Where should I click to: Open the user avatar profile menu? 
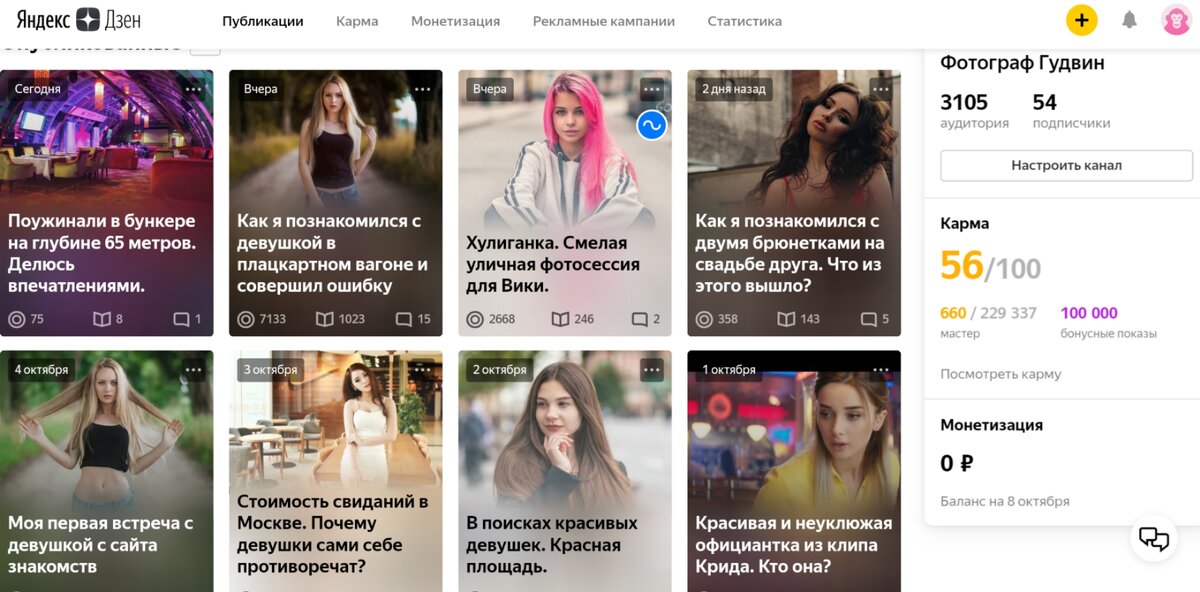click(1176, 20)
